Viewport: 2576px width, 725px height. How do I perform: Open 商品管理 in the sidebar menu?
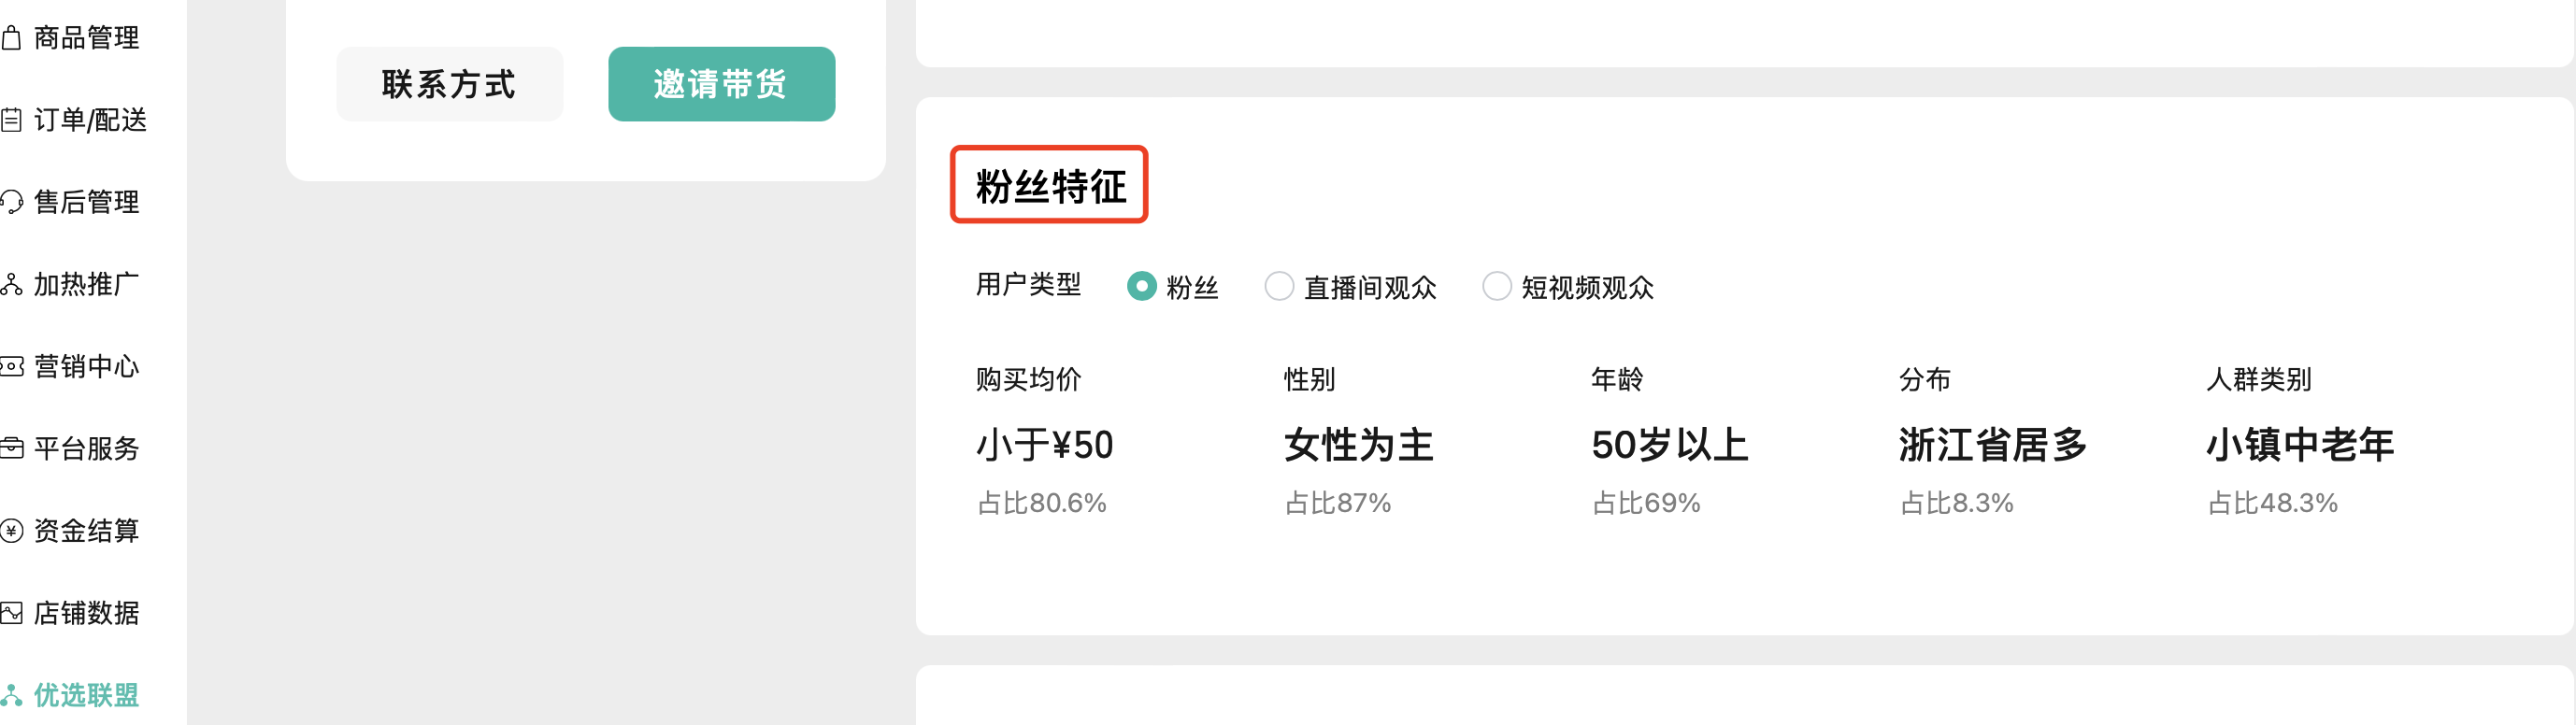coord(87,39)
